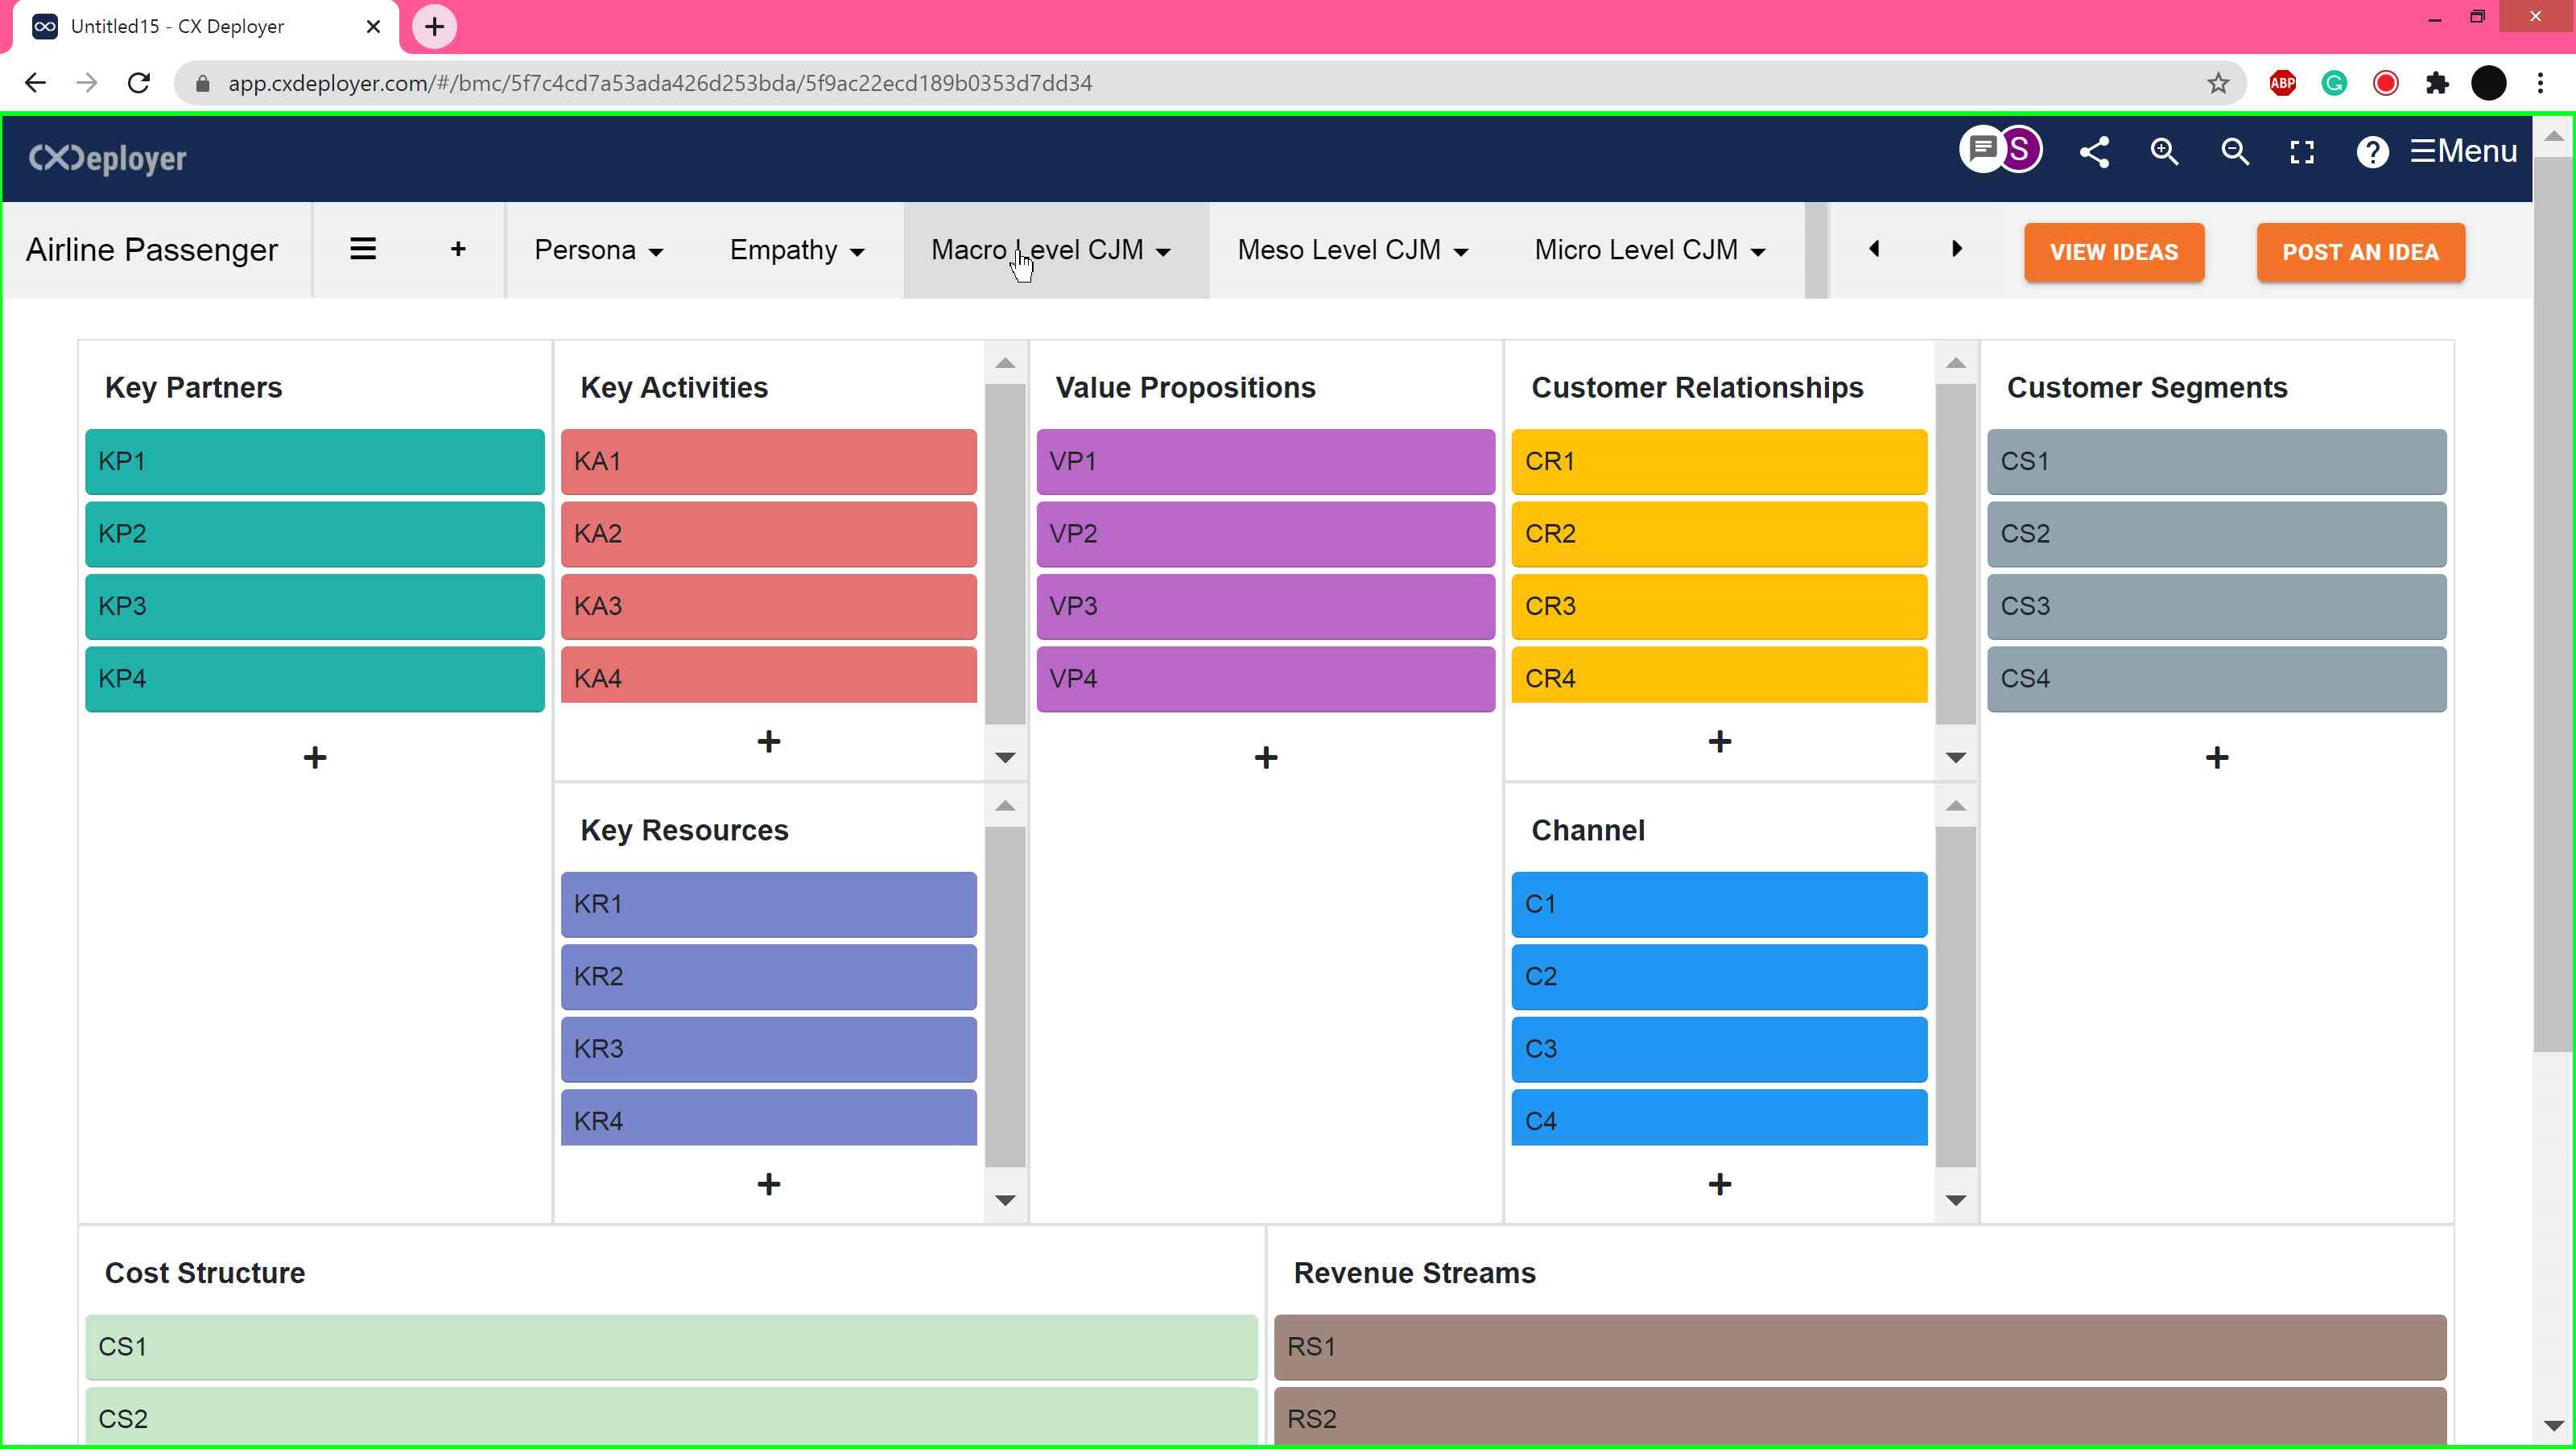2576x1449 pixels.
Task: Click the POST AN IDEA button
Action: point(2360,252)
